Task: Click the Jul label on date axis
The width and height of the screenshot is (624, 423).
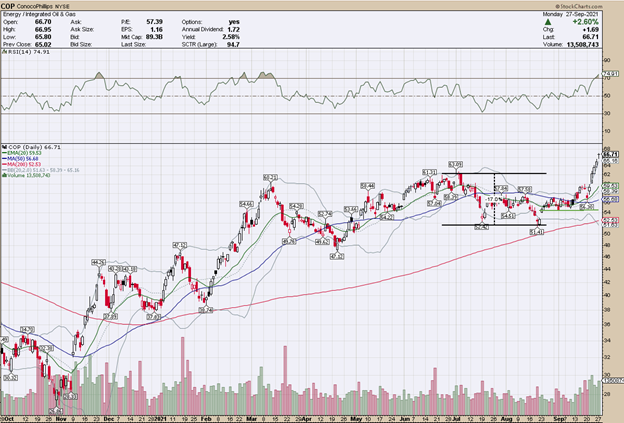Action: 456,419
